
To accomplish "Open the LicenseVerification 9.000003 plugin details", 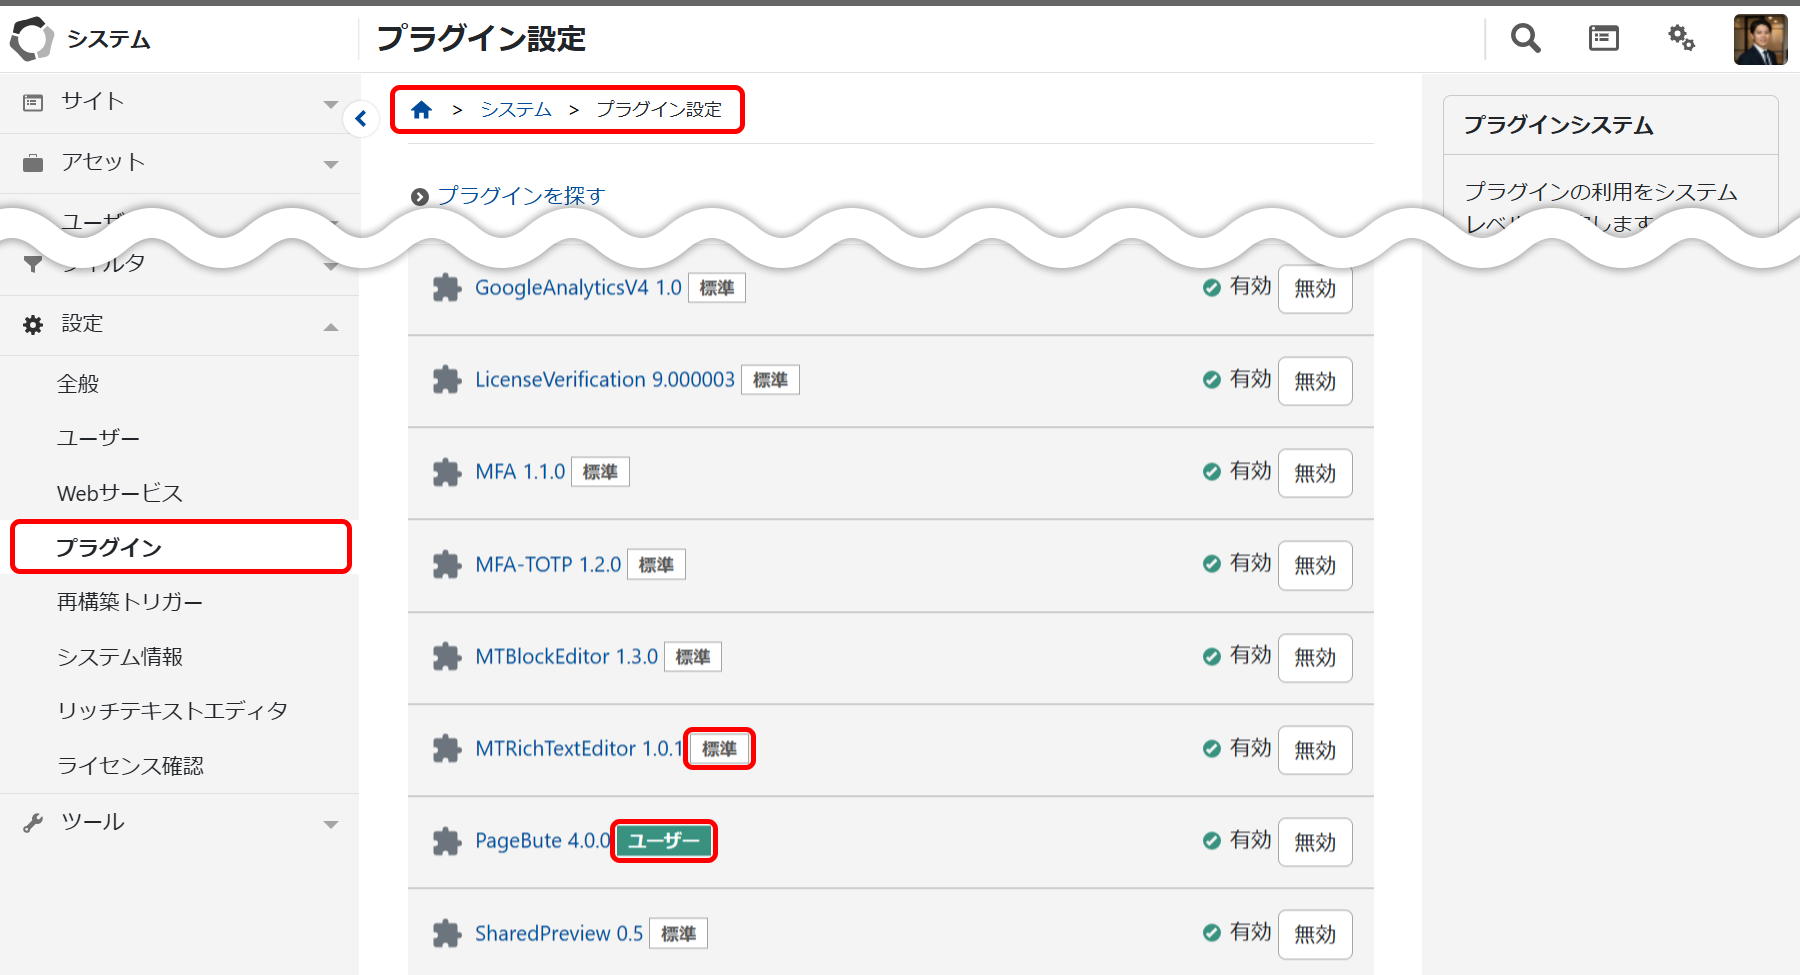I will tap(604, 380).
